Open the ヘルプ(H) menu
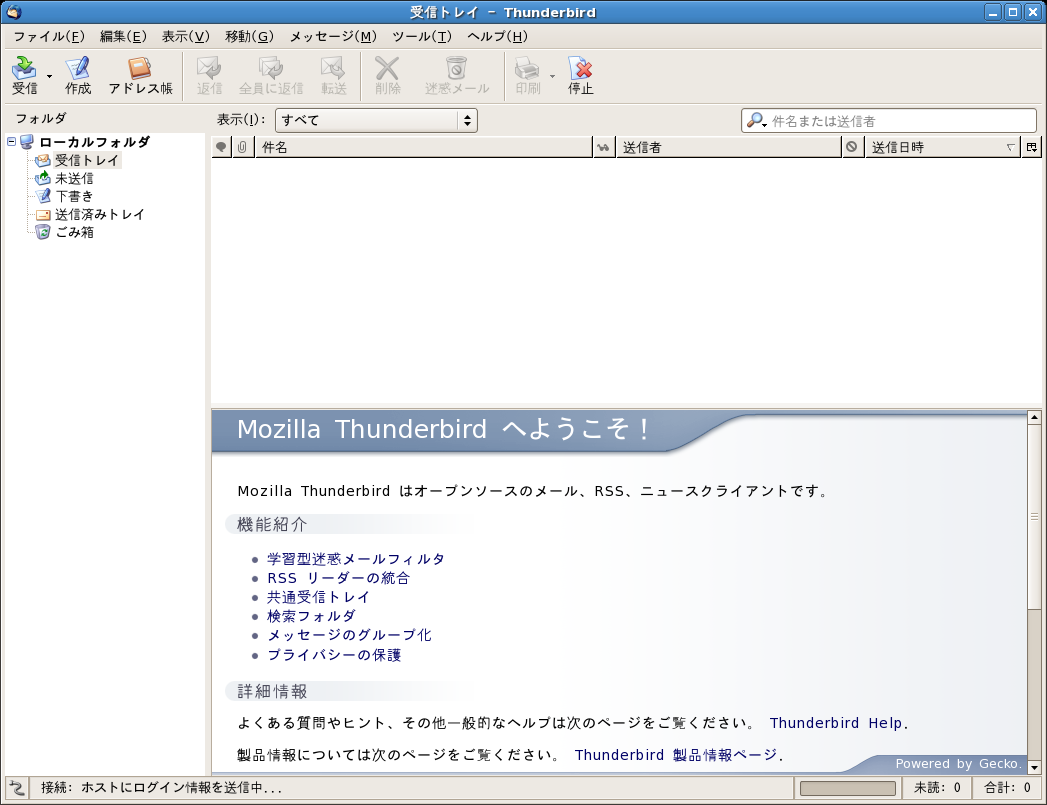Image resolution: width=1047 pixels, height=805 pixels. coord(497,36)
